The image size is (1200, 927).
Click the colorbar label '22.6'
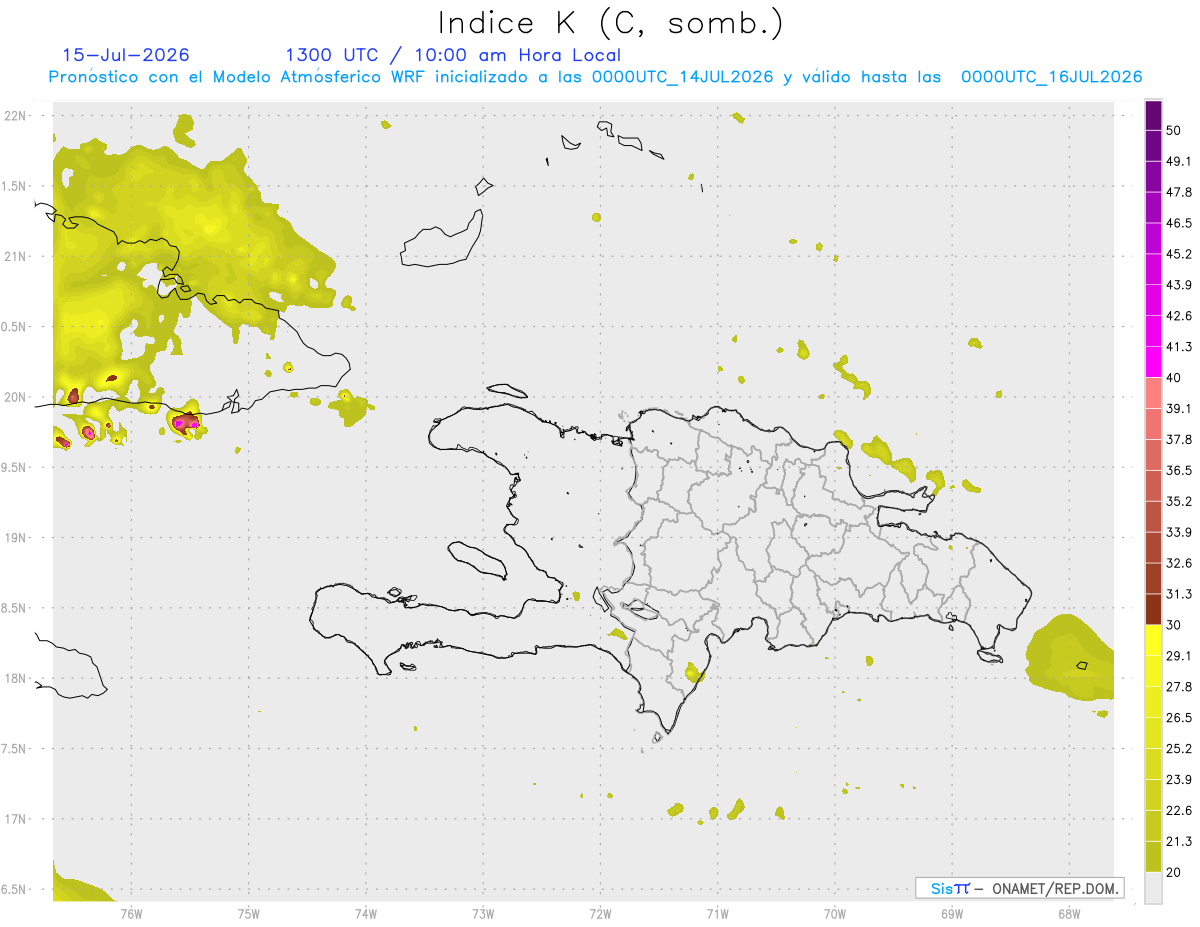[x=1179, y=810]
